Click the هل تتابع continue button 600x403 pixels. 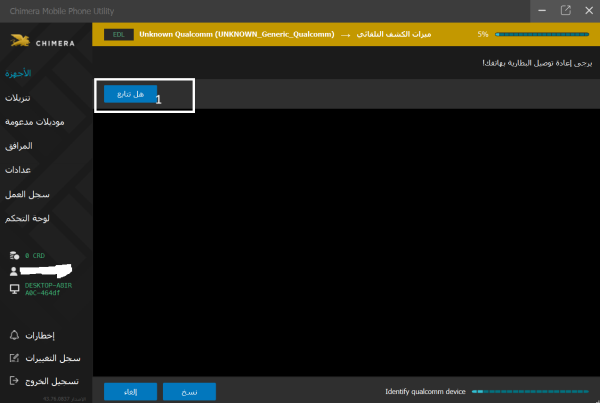[130, 94]
